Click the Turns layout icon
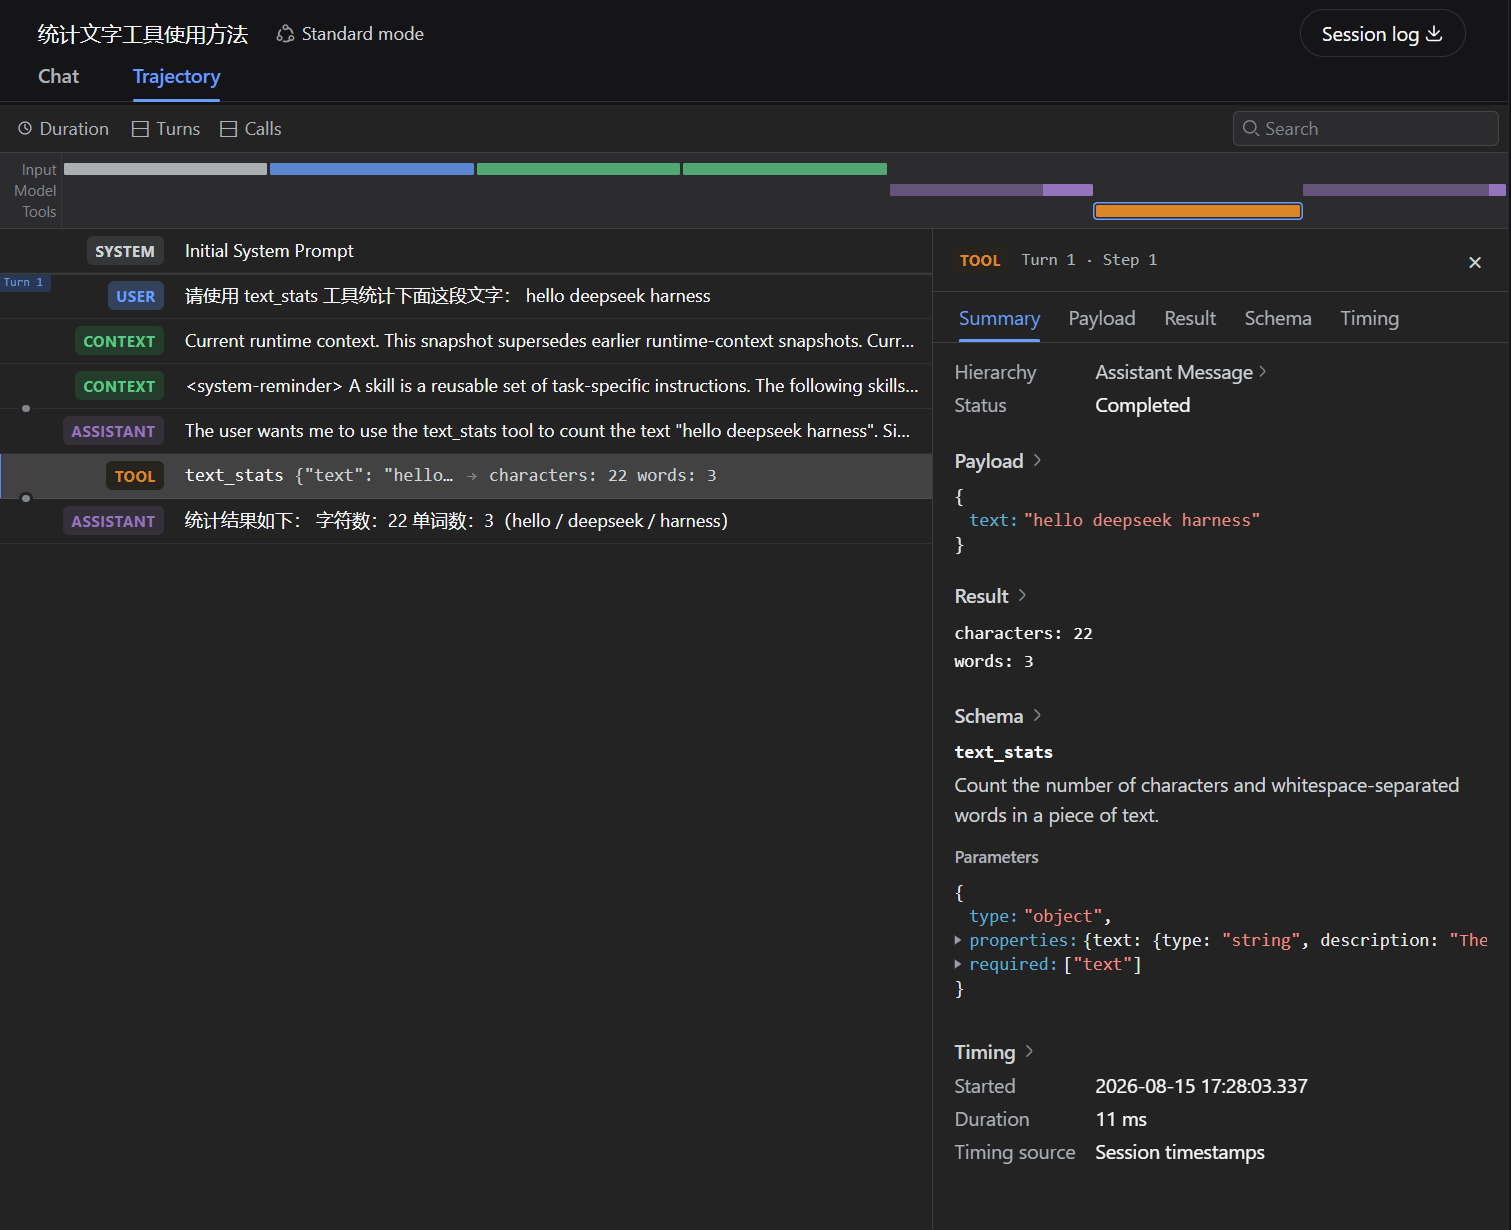The width and height of the screenshot is (1511, 1230). pyautogui.click(x=141, y=129)
